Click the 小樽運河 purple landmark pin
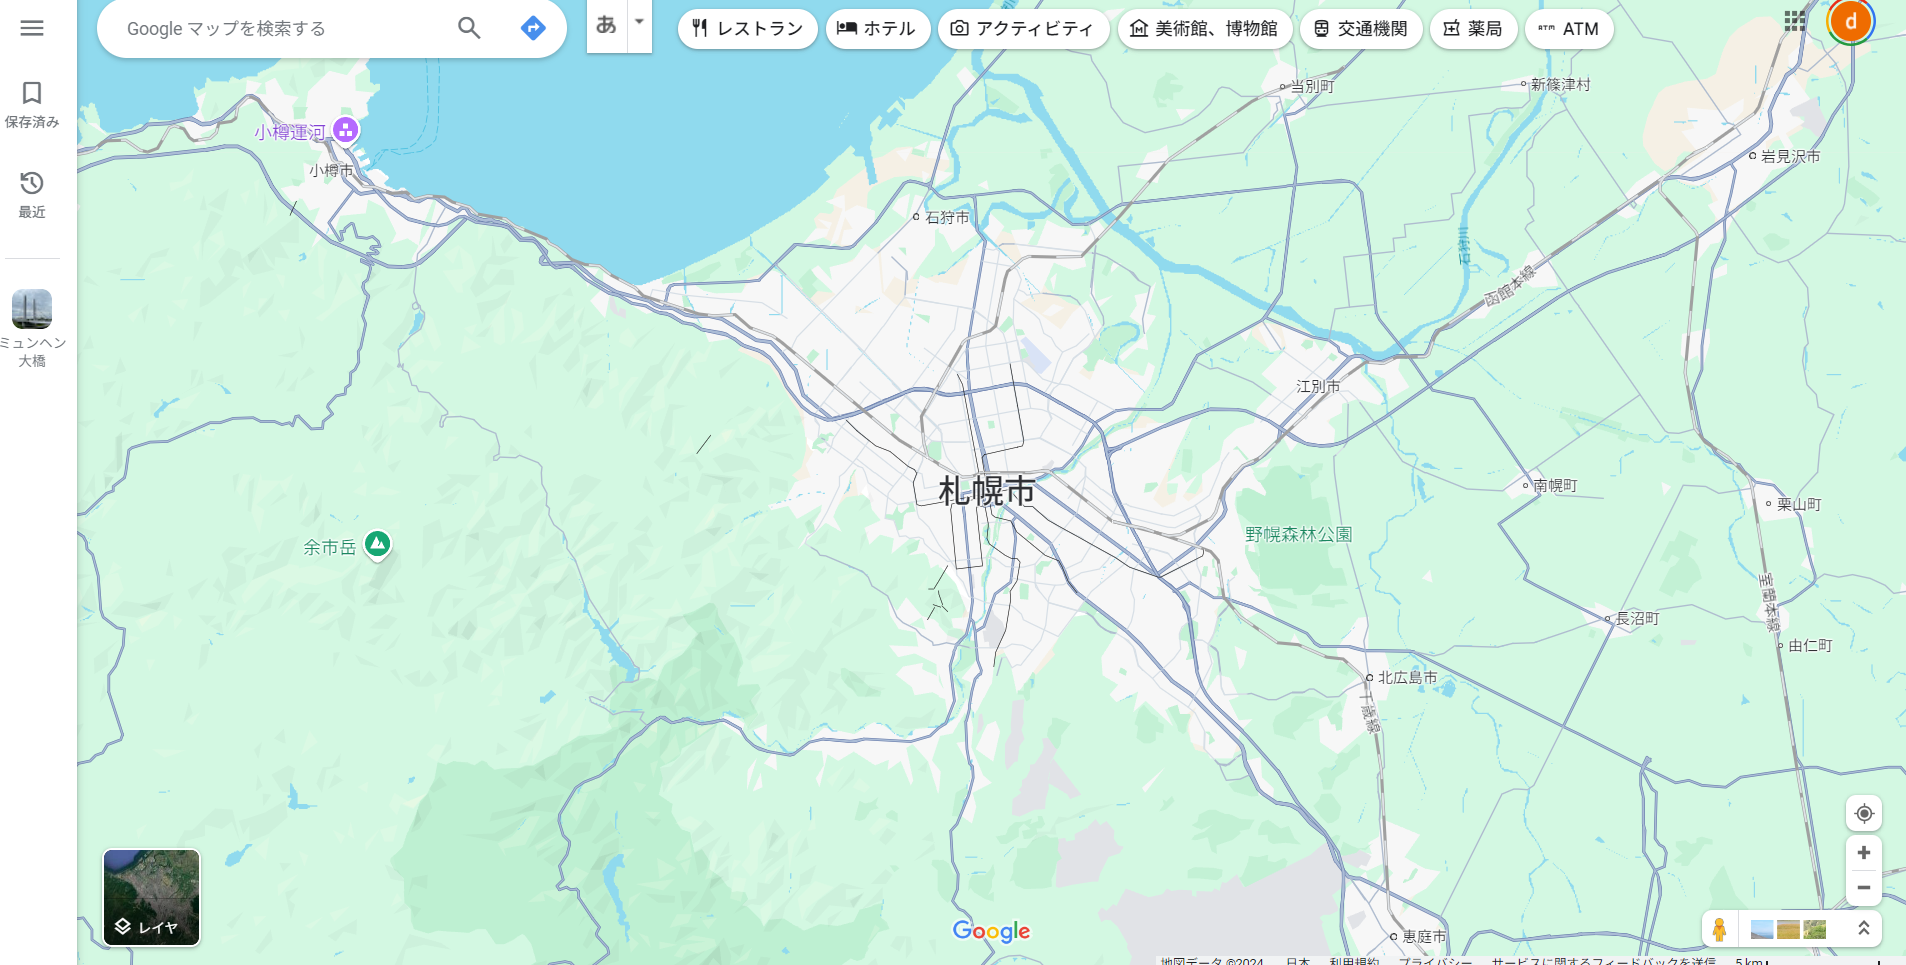1906x965 pixels. (346, 130)
